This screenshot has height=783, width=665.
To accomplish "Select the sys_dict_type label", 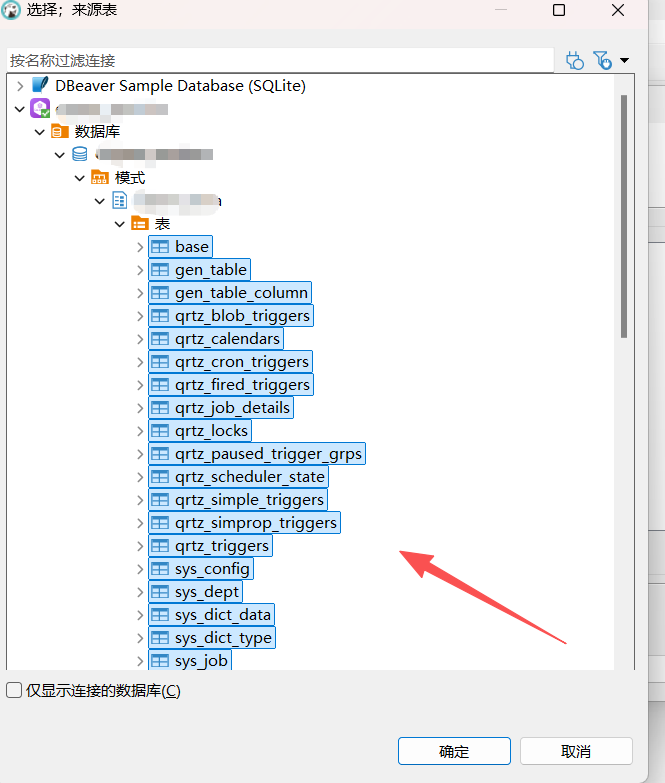I will pos(223,638).
